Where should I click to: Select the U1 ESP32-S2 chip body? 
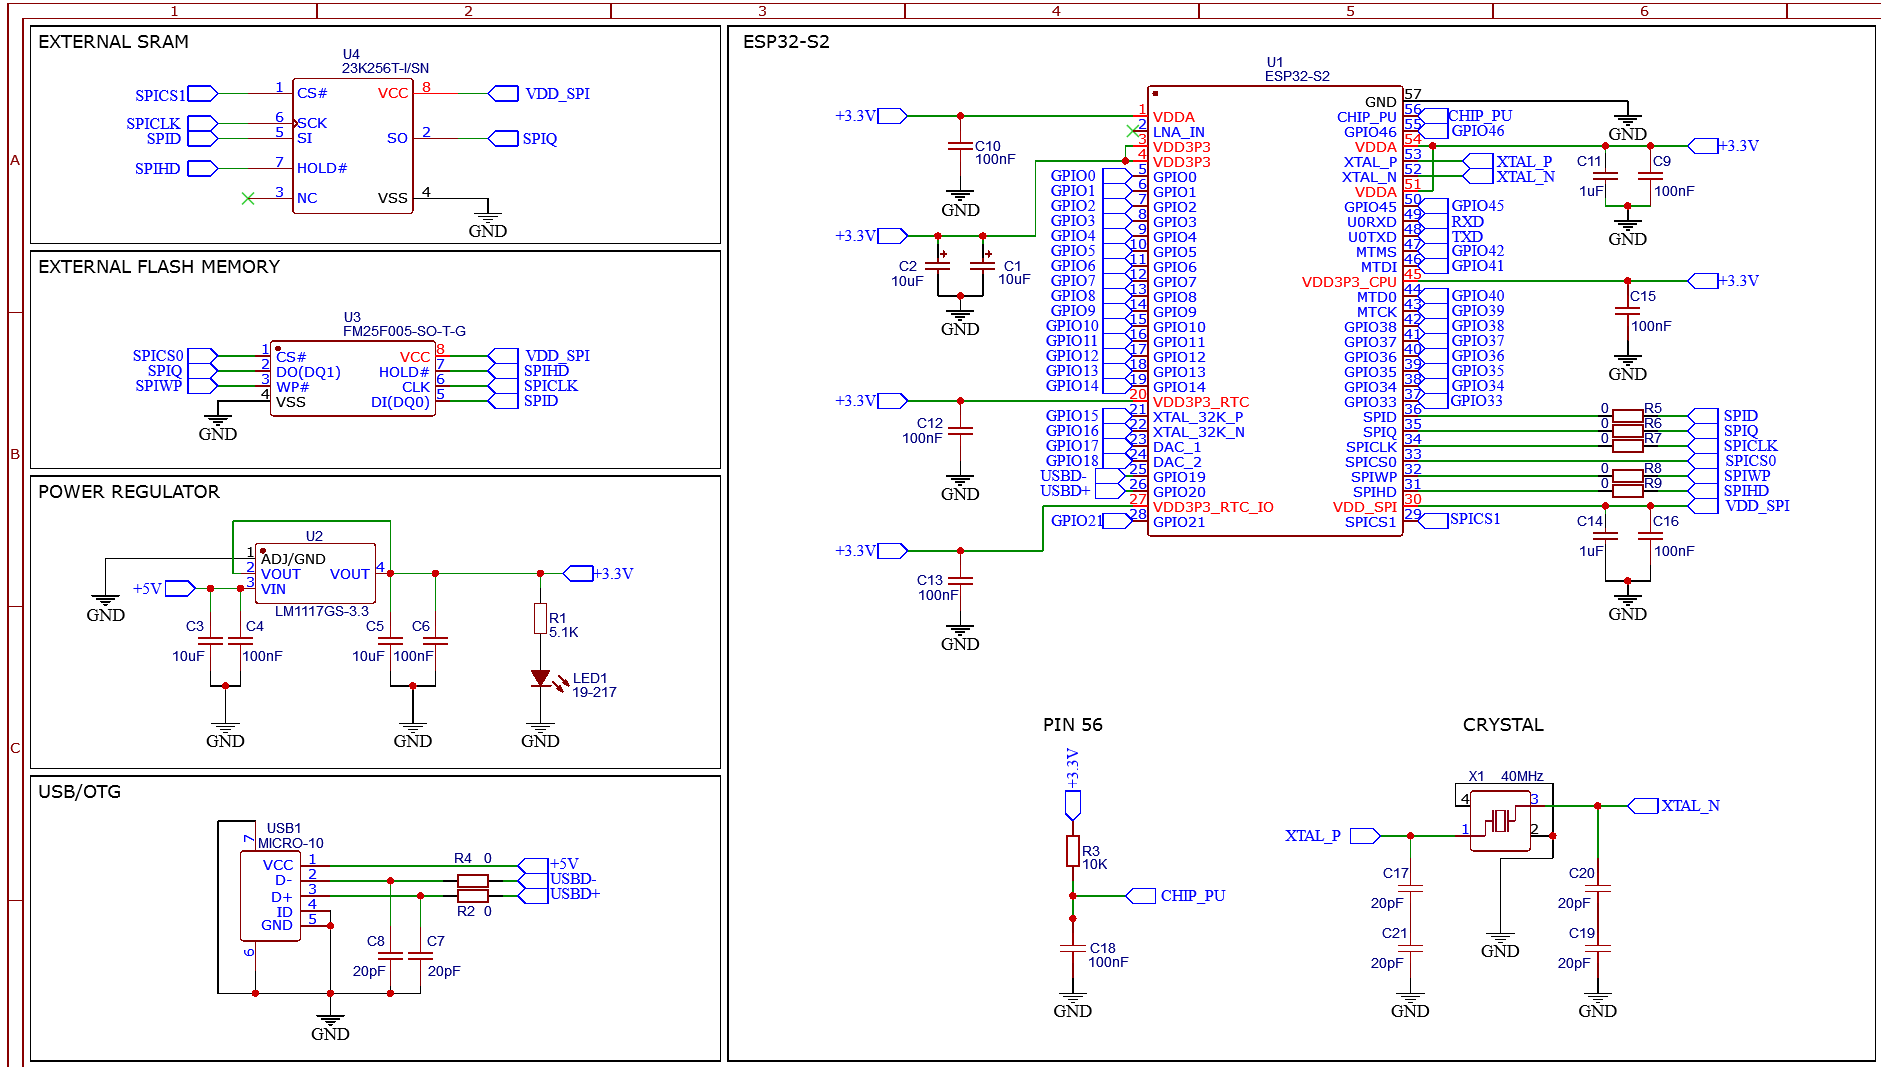pyautogui.click(x=1275, y=310)
